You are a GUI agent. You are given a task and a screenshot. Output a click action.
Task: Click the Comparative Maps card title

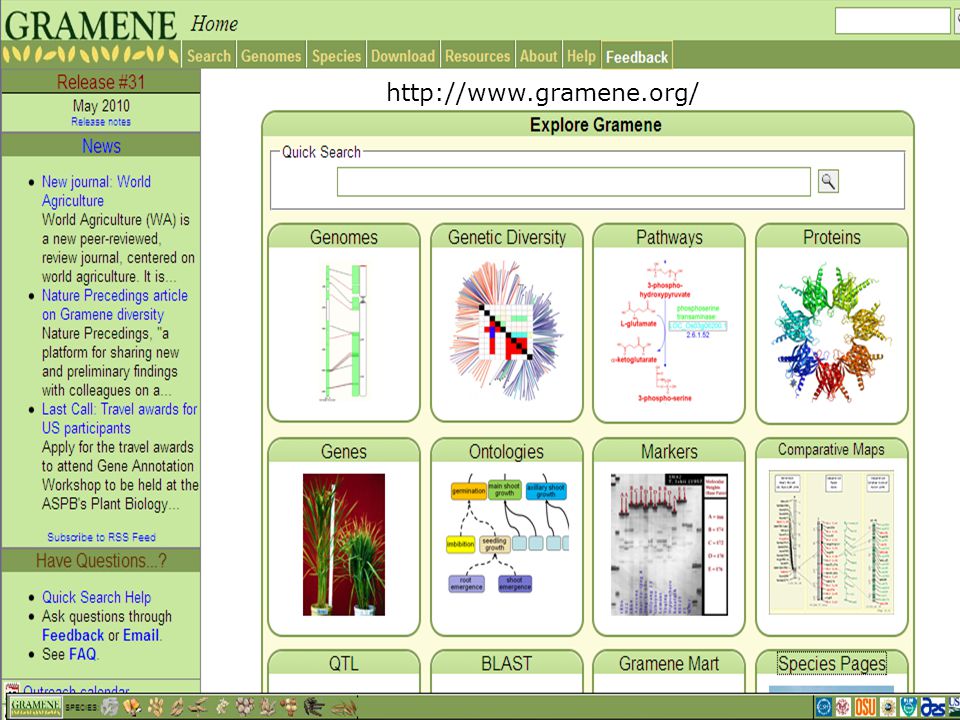(x=831, y=449)
